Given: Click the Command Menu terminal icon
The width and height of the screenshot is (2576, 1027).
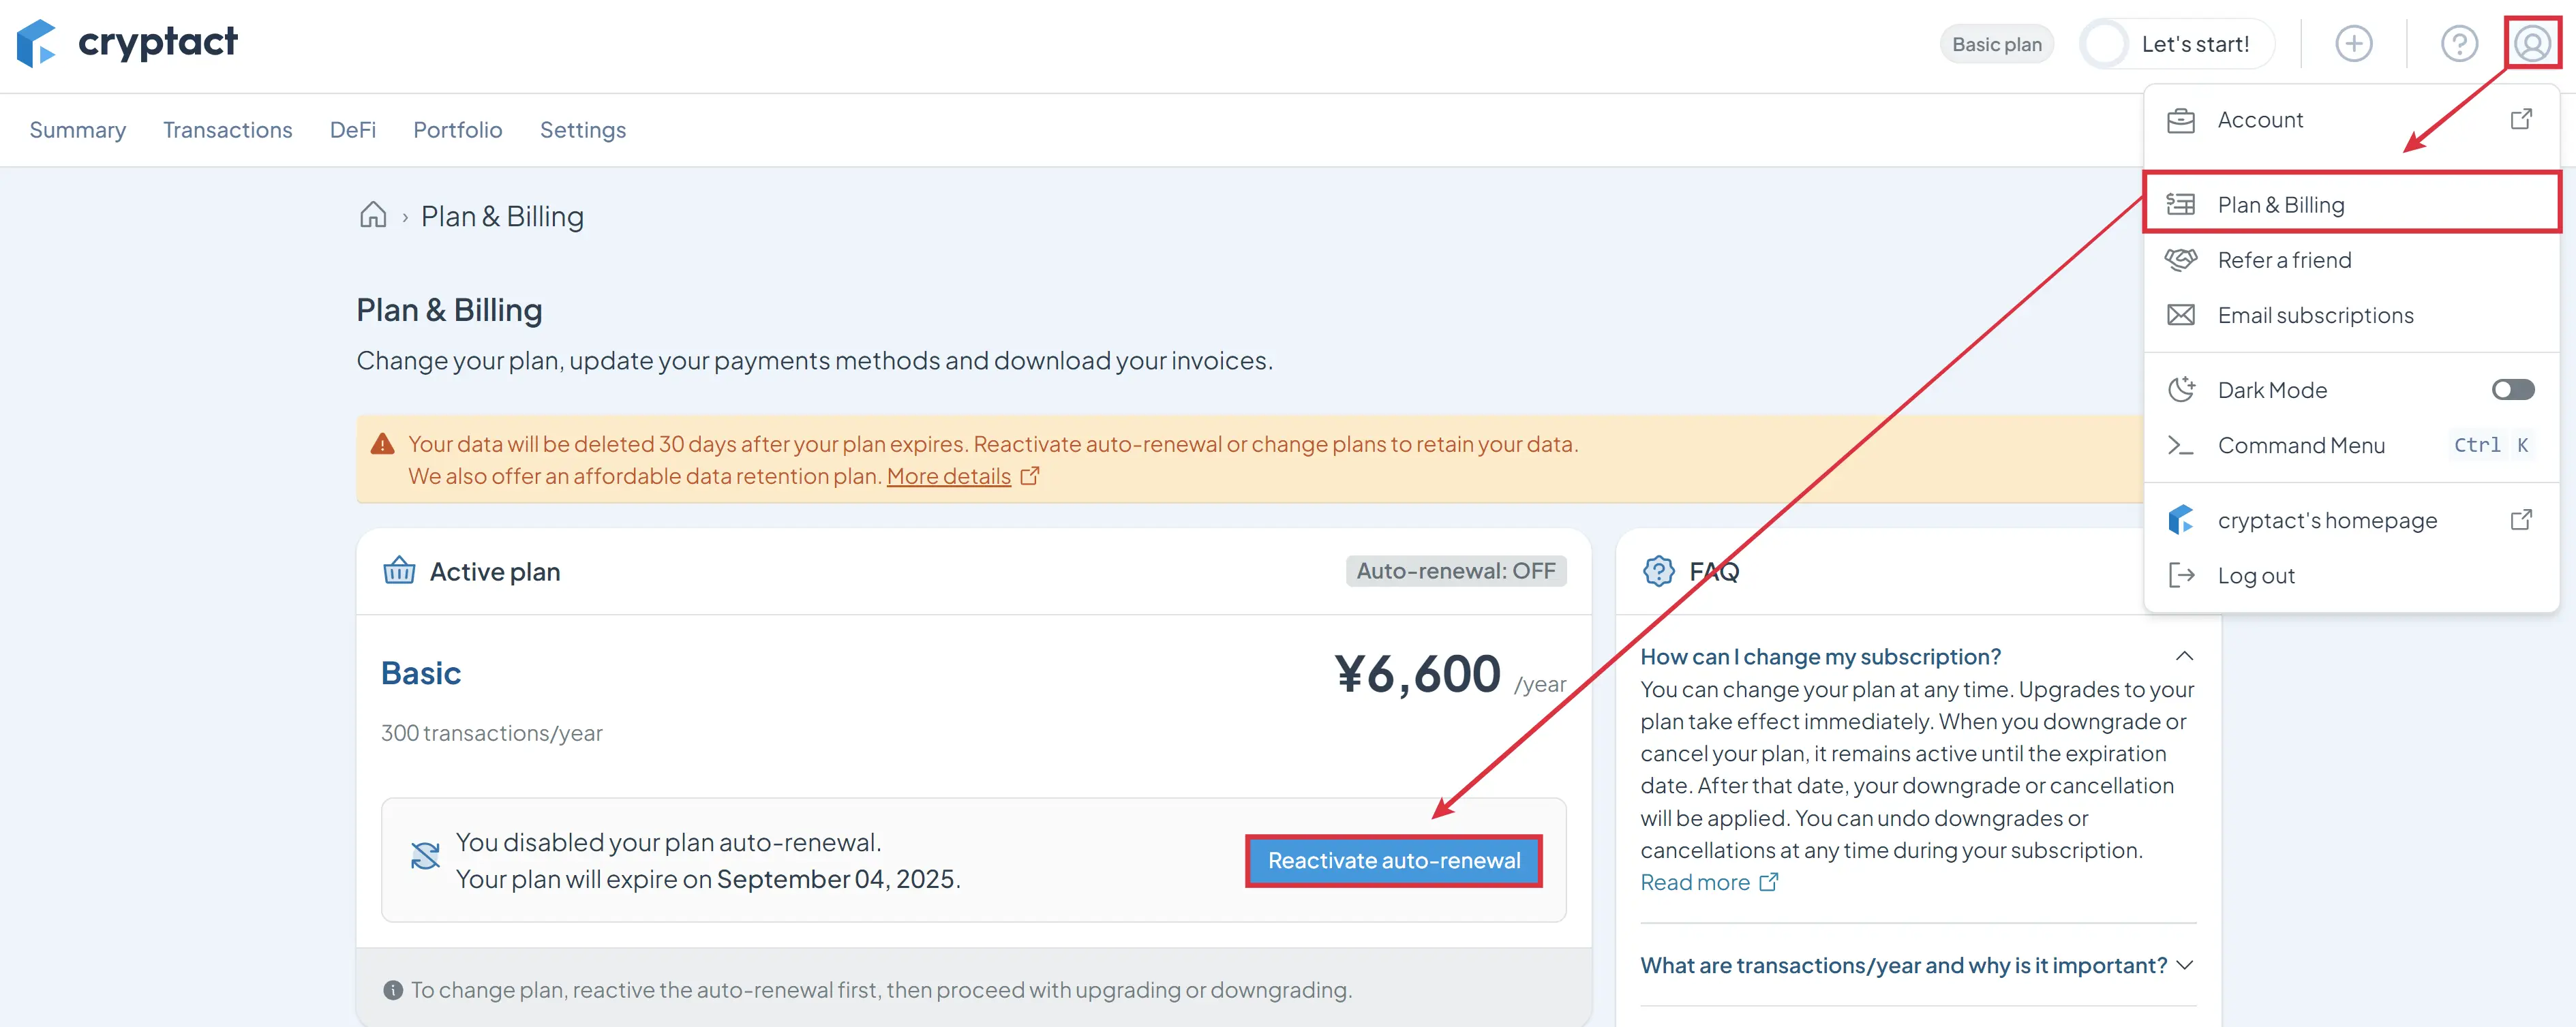Looking at the screenshot, I should pyautogui.click(x=2180, y=445).
